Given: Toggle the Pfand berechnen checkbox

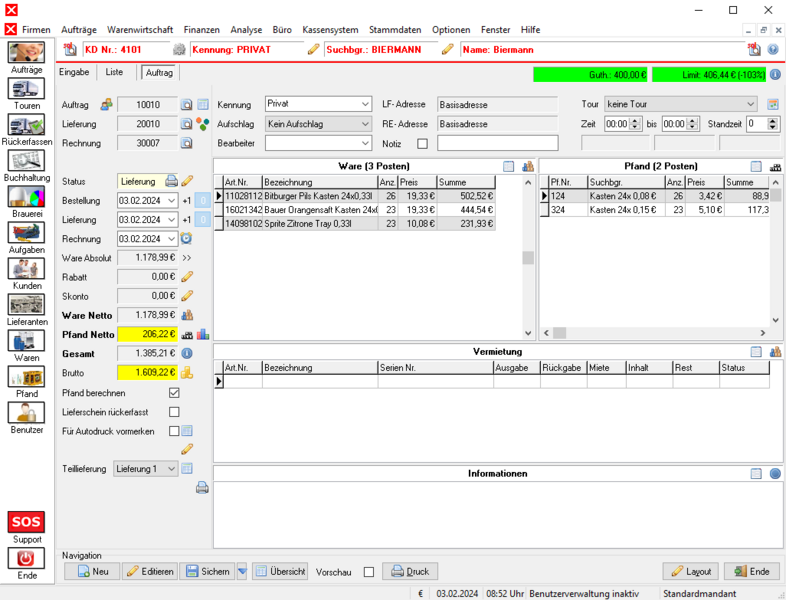Looking at the screenshot, I should coord(174,393).
